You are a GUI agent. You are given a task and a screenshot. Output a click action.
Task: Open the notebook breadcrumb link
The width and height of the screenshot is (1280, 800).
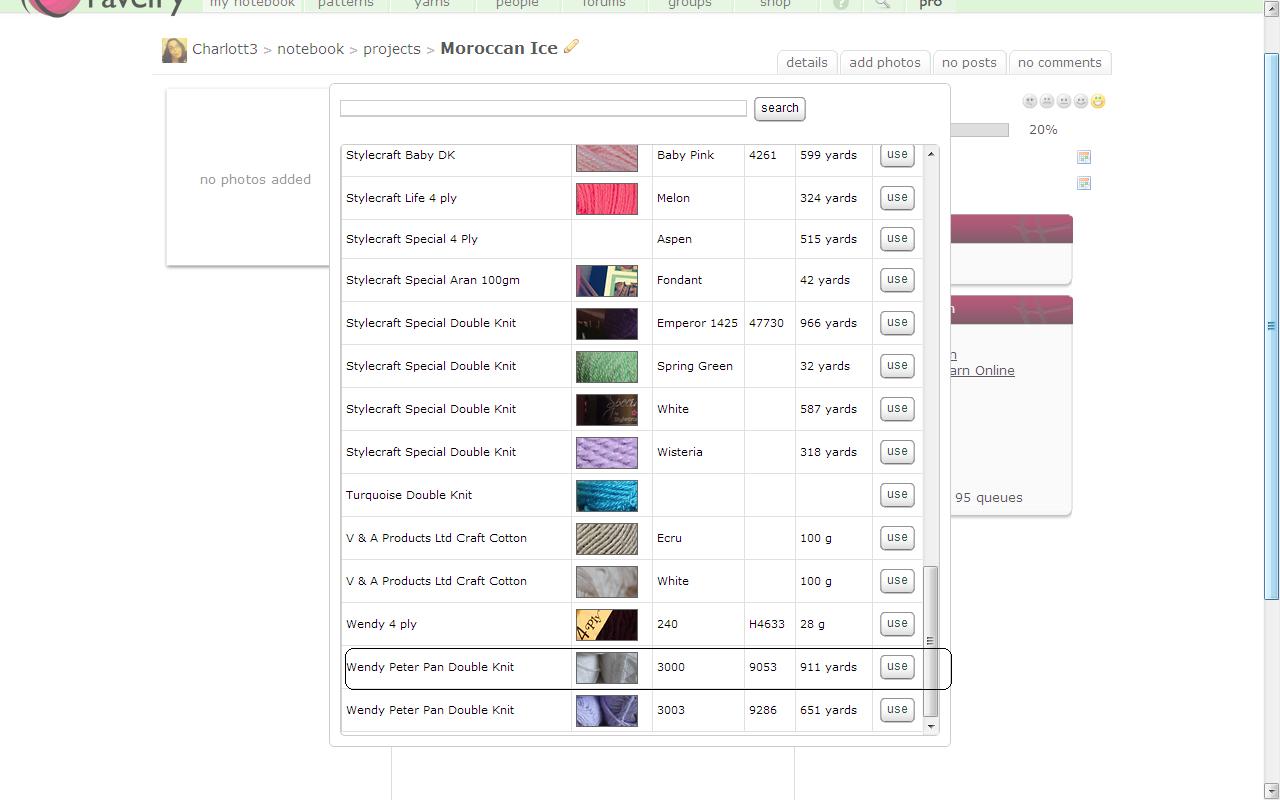[x=310, y=49]
